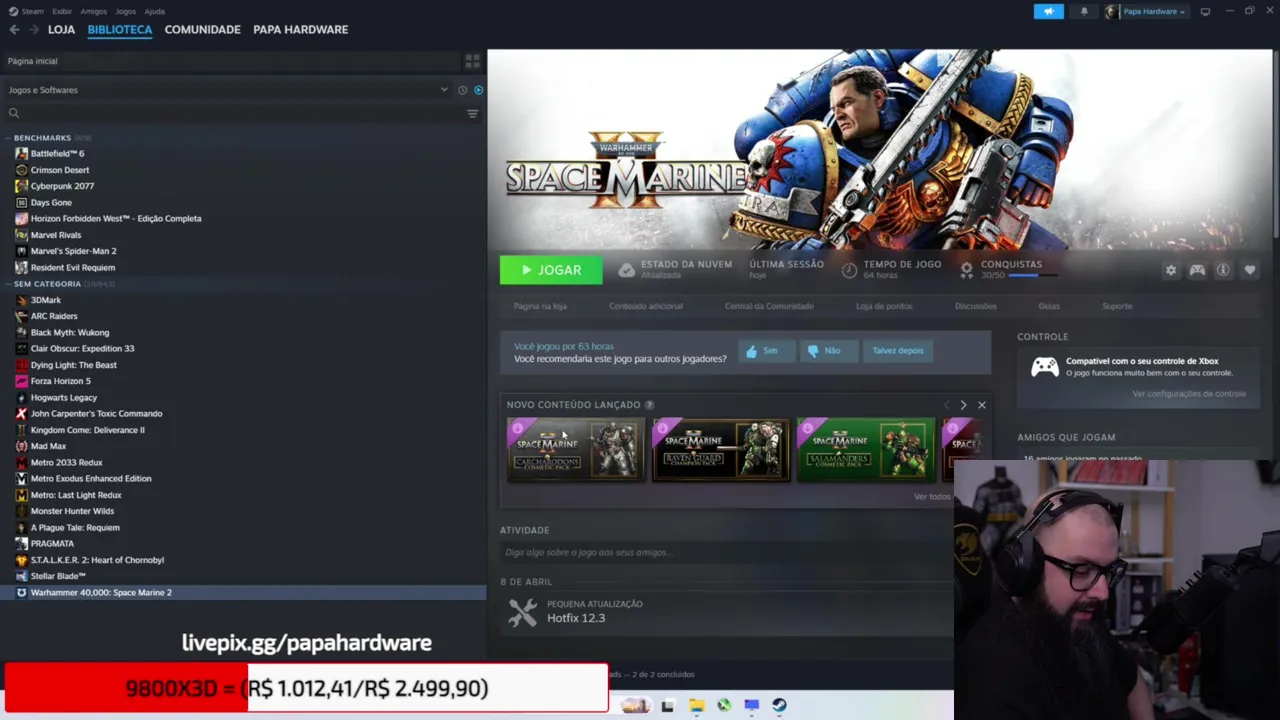
Task: Add Space Marine 2 to favorites heart
Action: pos(1250,270)
